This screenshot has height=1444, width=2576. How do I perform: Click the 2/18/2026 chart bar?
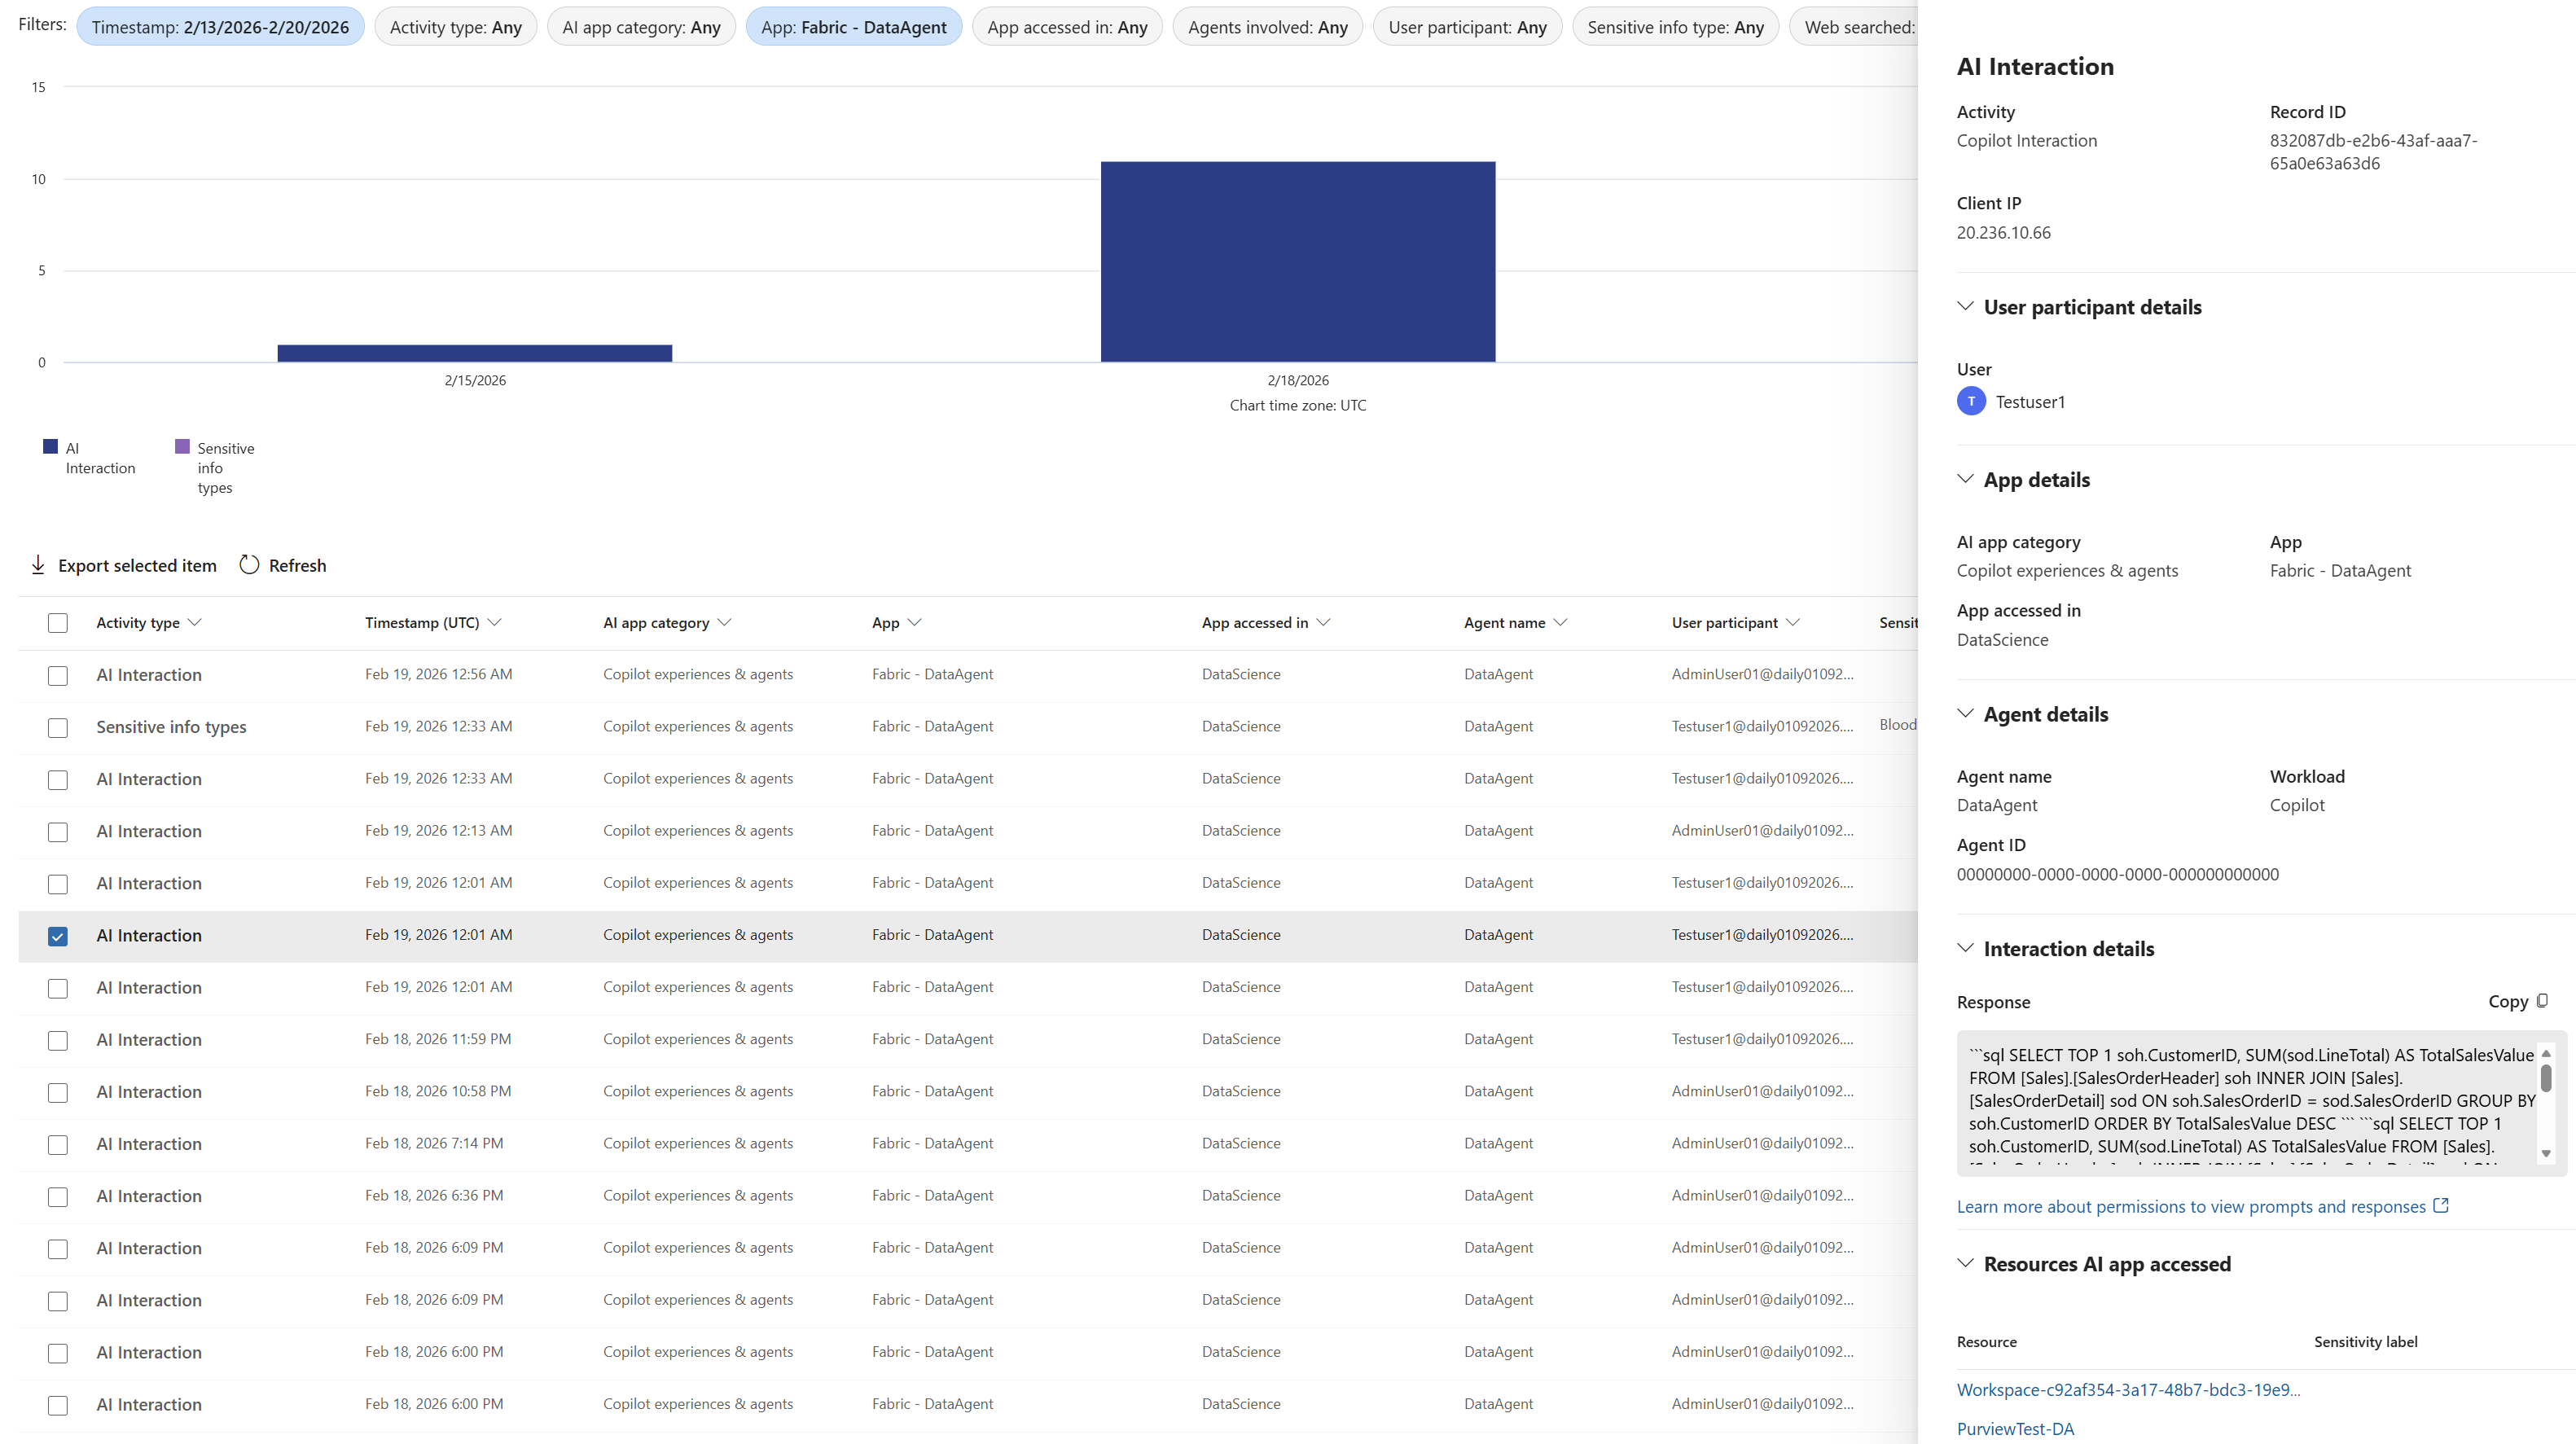click(x=1298, y=261)
